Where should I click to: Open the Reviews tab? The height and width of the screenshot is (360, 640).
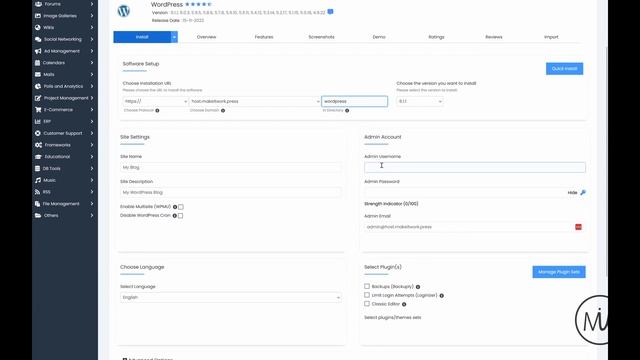494,37
